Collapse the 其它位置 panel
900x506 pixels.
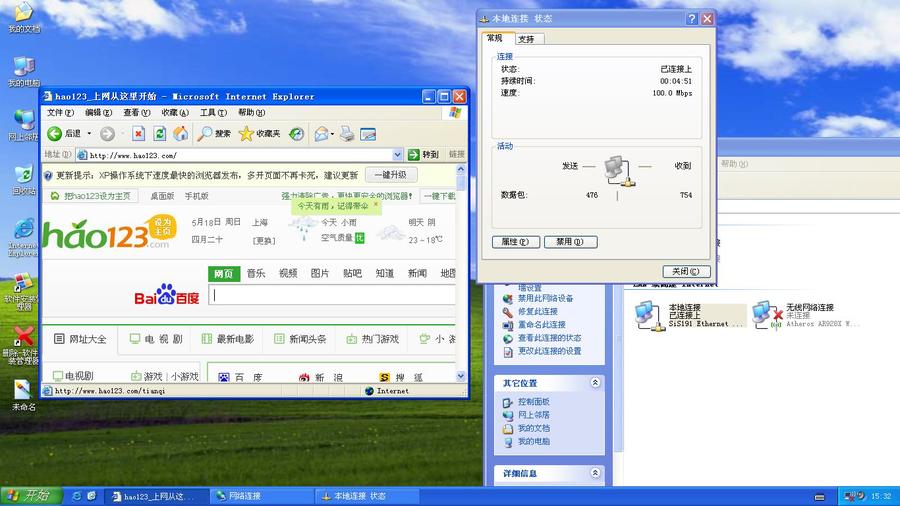[x=595, y=383]
